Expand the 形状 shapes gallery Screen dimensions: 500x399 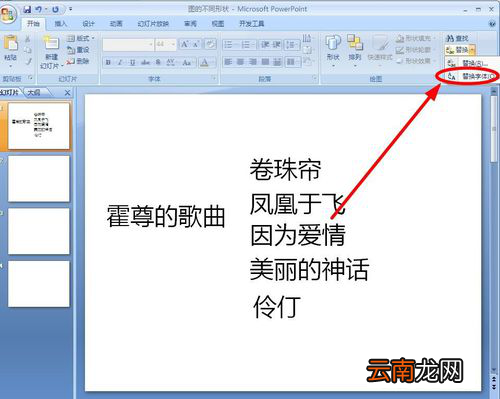pyautogui.click(x=333, y=50)
